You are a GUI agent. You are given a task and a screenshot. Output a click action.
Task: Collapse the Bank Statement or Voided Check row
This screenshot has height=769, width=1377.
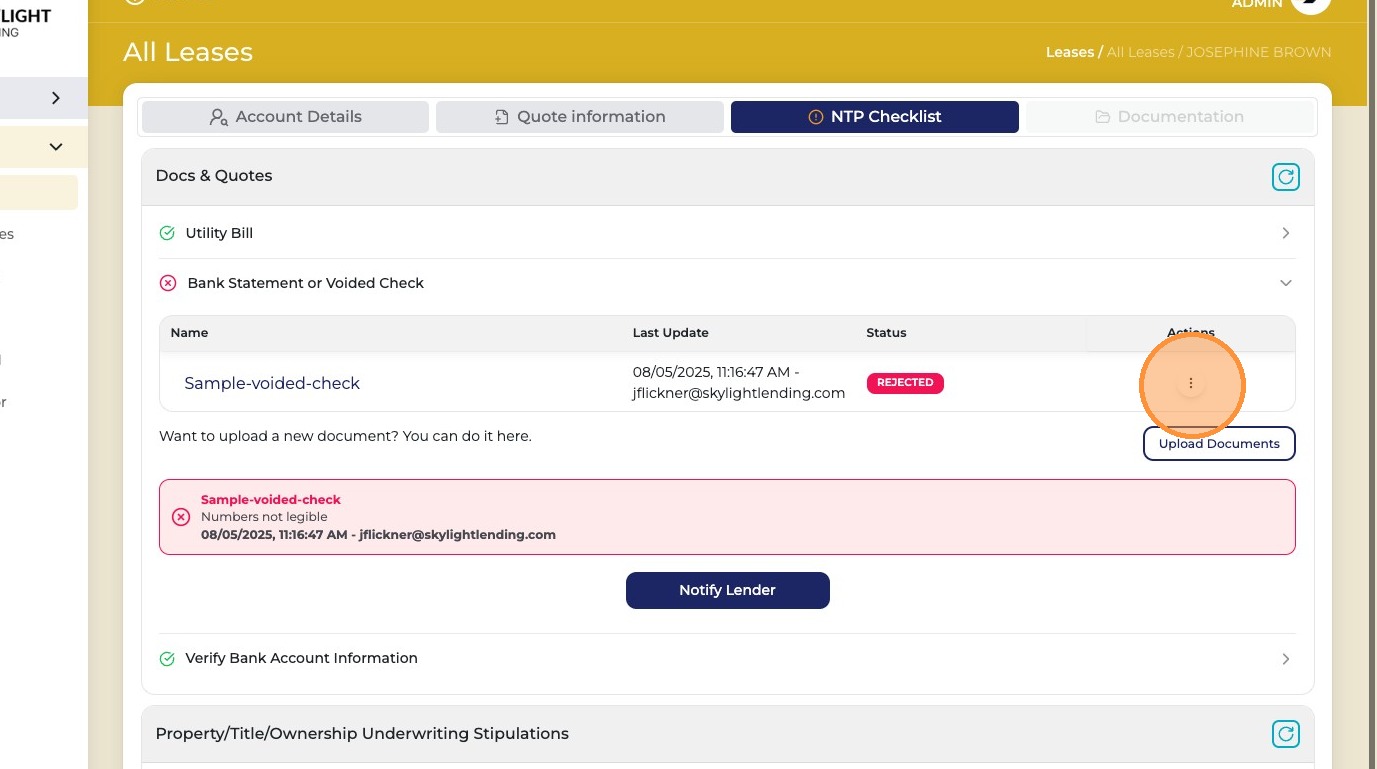(1286, 283)
